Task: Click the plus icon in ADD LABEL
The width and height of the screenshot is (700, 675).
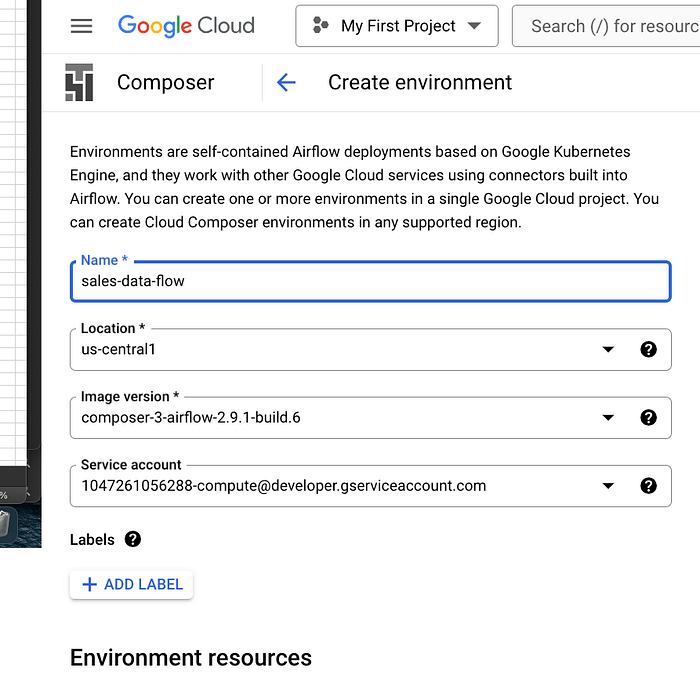Action: 89,584
